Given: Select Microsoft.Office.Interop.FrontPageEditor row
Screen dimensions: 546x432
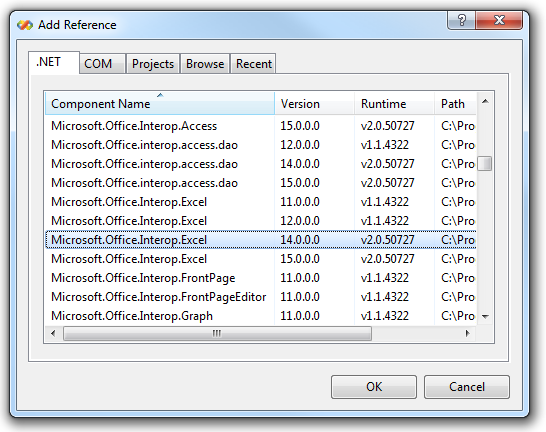Looking at the screenshot, I should coord(261,297).
